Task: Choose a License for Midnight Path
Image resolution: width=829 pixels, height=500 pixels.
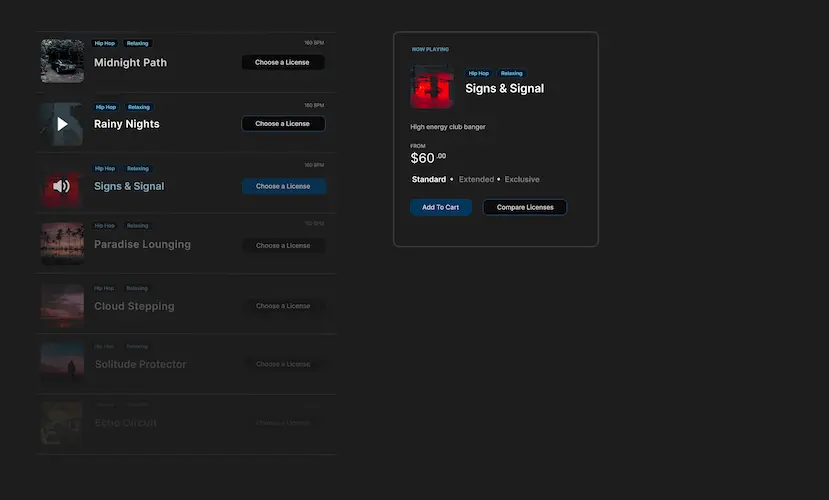Action: (283, 62)
